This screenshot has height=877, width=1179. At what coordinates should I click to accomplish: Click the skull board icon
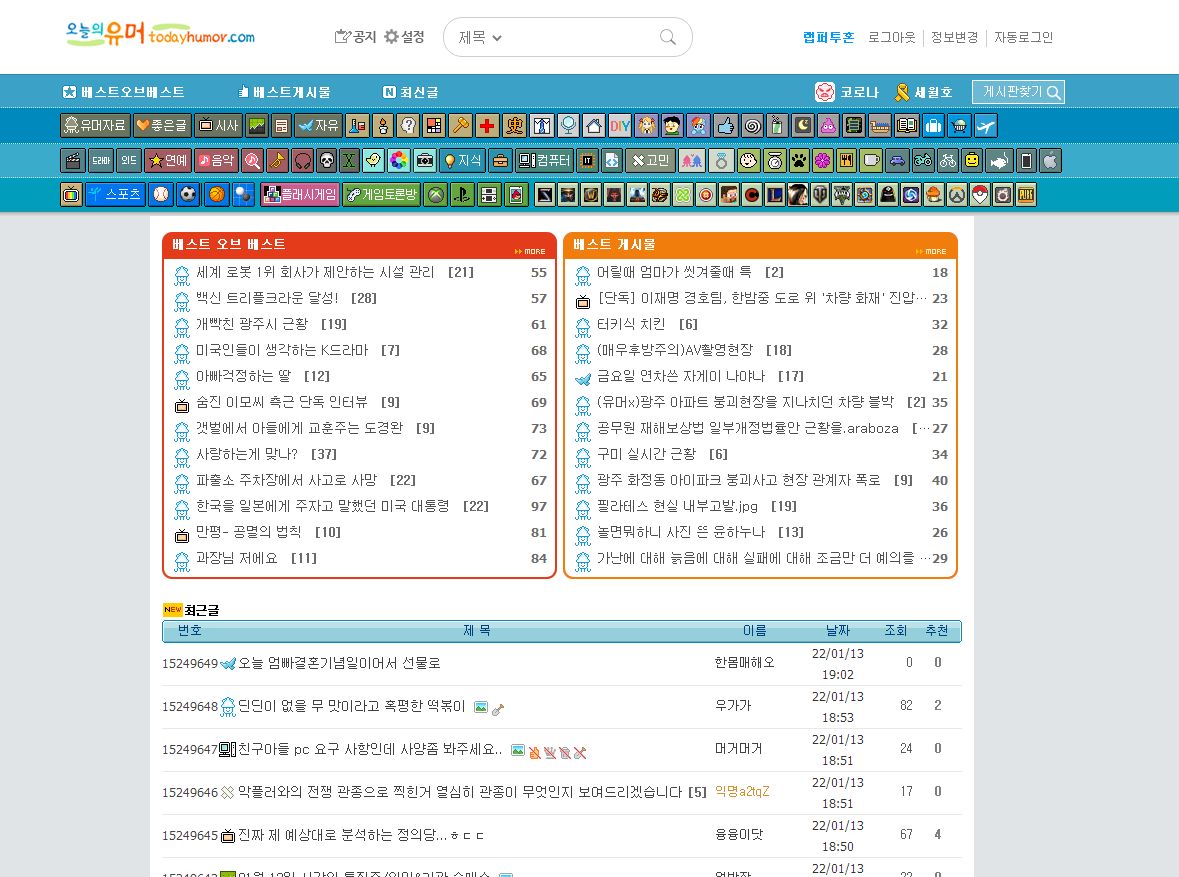[x=326, y=160]
